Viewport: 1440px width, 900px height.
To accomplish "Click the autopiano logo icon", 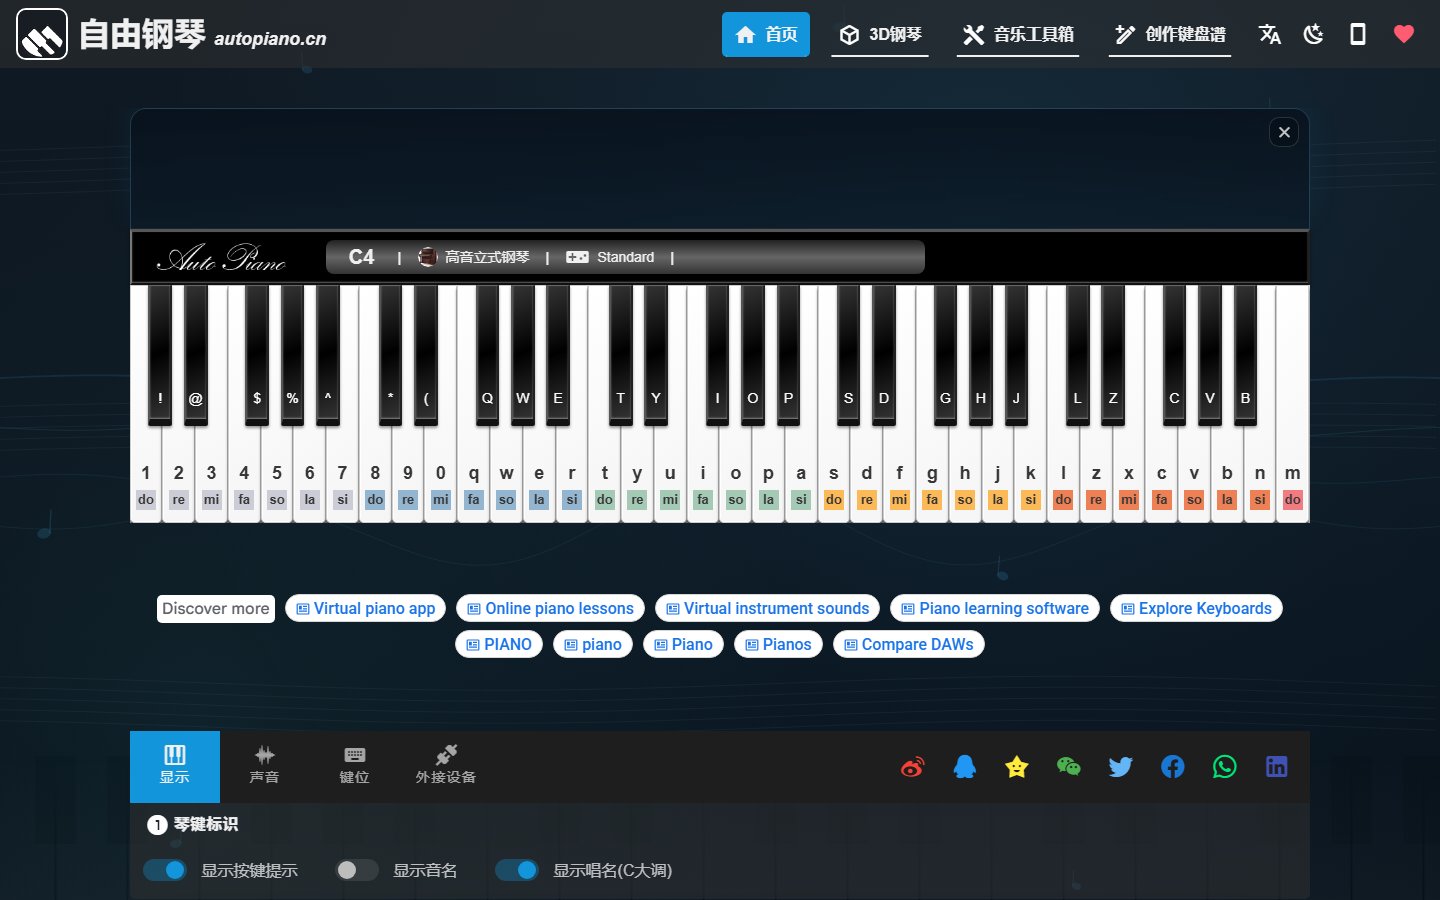I will [x=42, y=34].
